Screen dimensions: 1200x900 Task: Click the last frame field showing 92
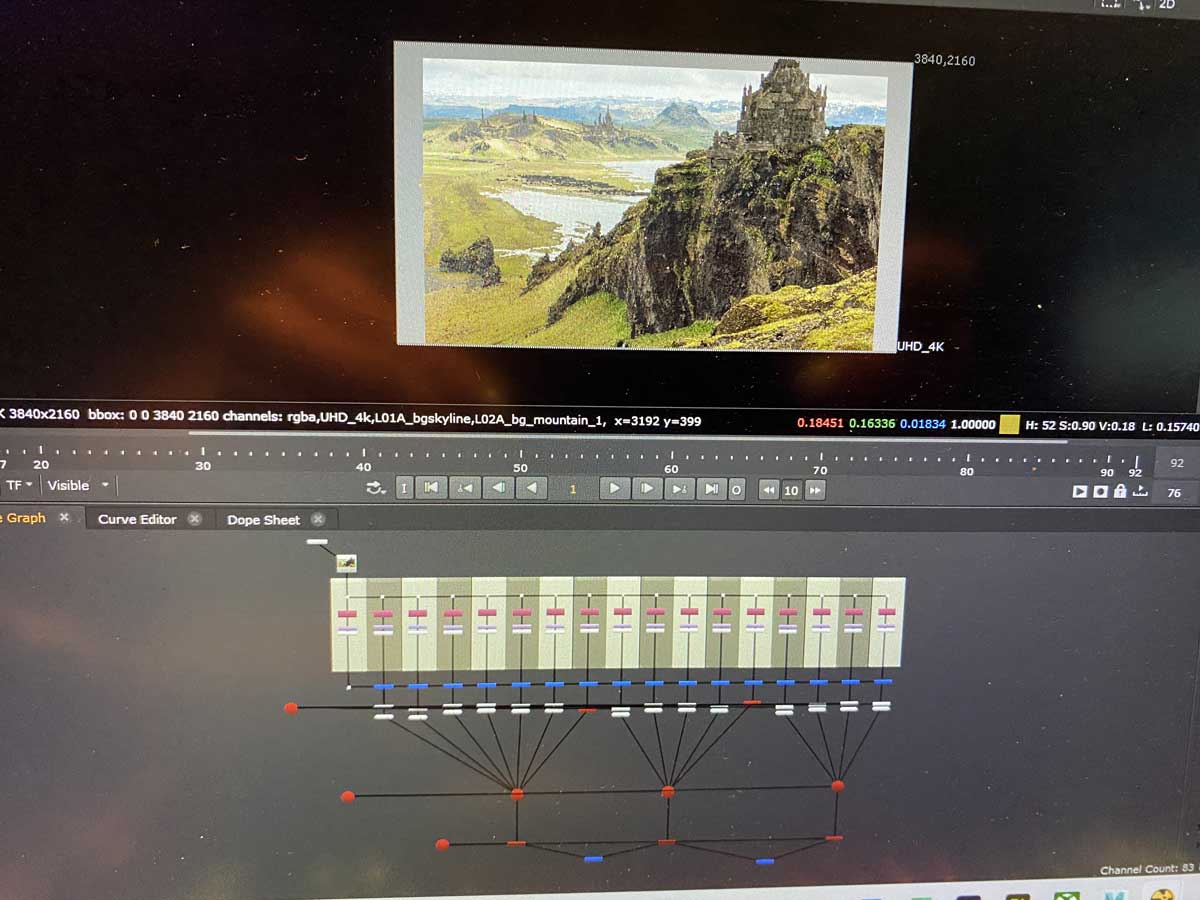coord(1177,463)
